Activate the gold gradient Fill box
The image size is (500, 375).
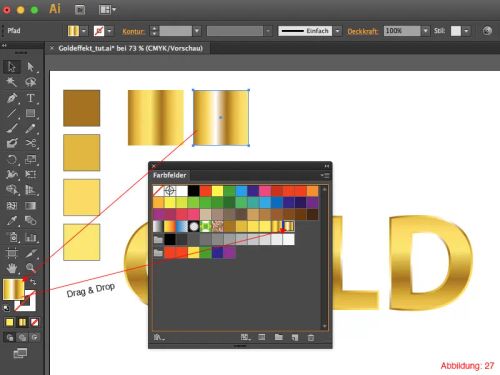(13, 289)
